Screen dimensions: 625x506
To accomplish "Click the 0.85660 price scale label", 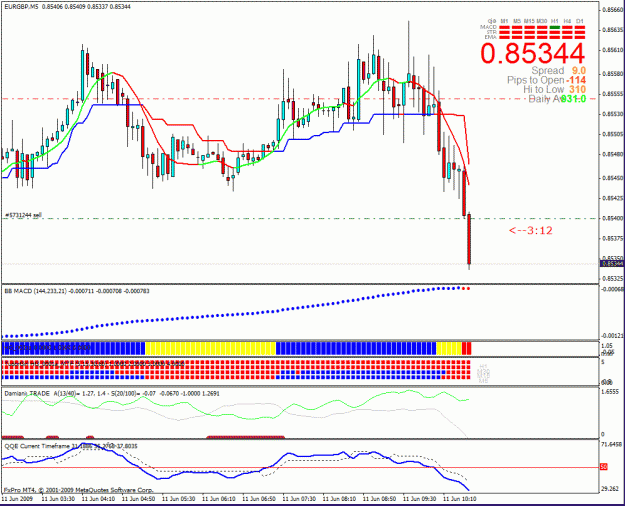I will [x=613, y=10].
